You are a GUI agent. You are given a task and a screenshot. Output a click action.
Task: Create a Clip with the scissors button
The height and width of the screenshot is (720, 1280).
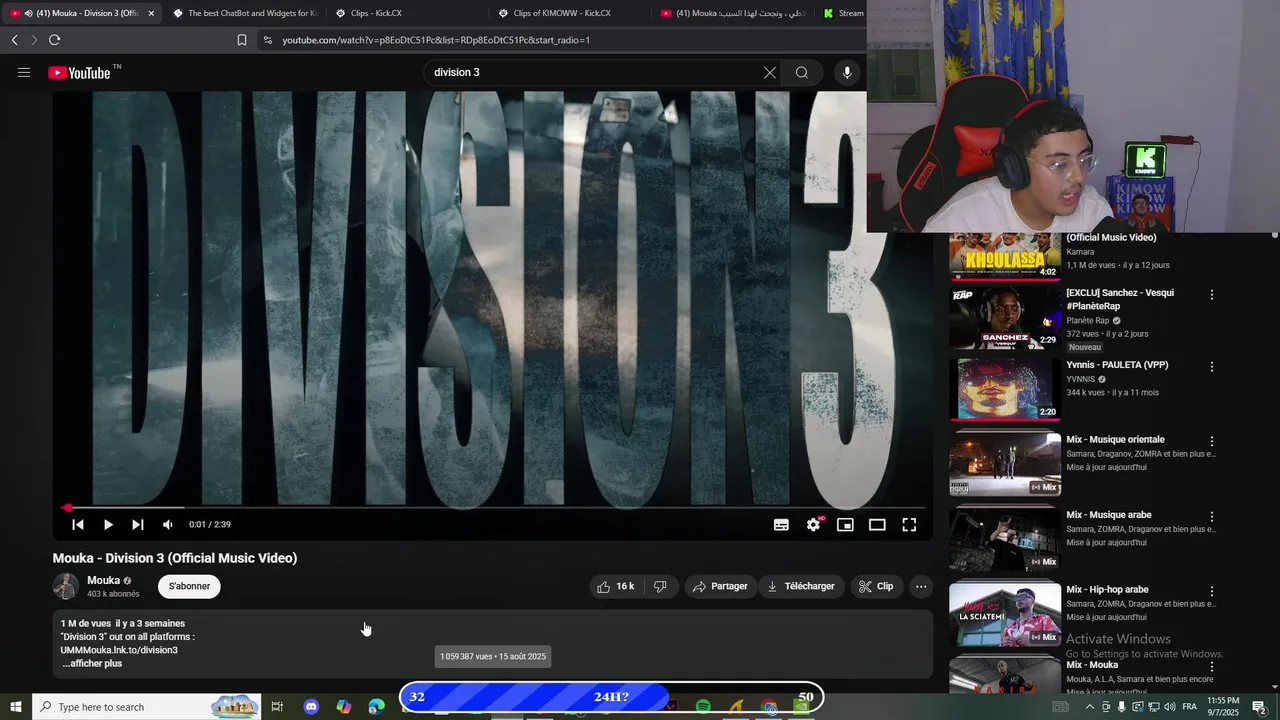(876, 586)
